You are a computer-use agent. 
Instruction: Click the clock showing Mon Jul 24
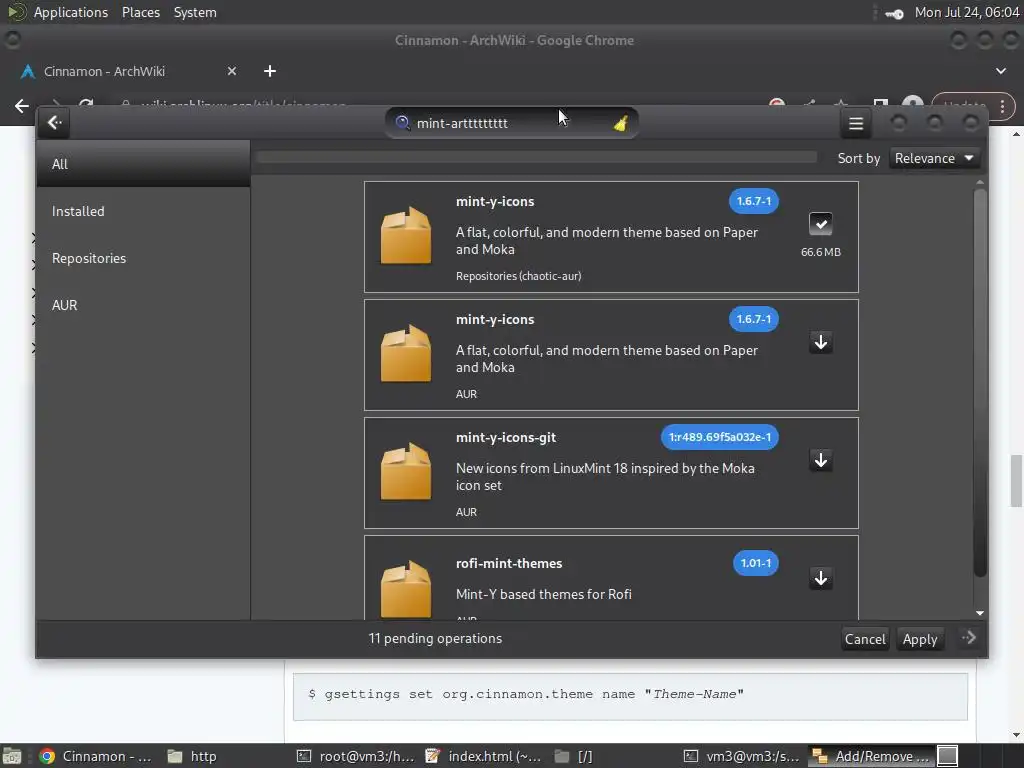(x=967, y=12)
